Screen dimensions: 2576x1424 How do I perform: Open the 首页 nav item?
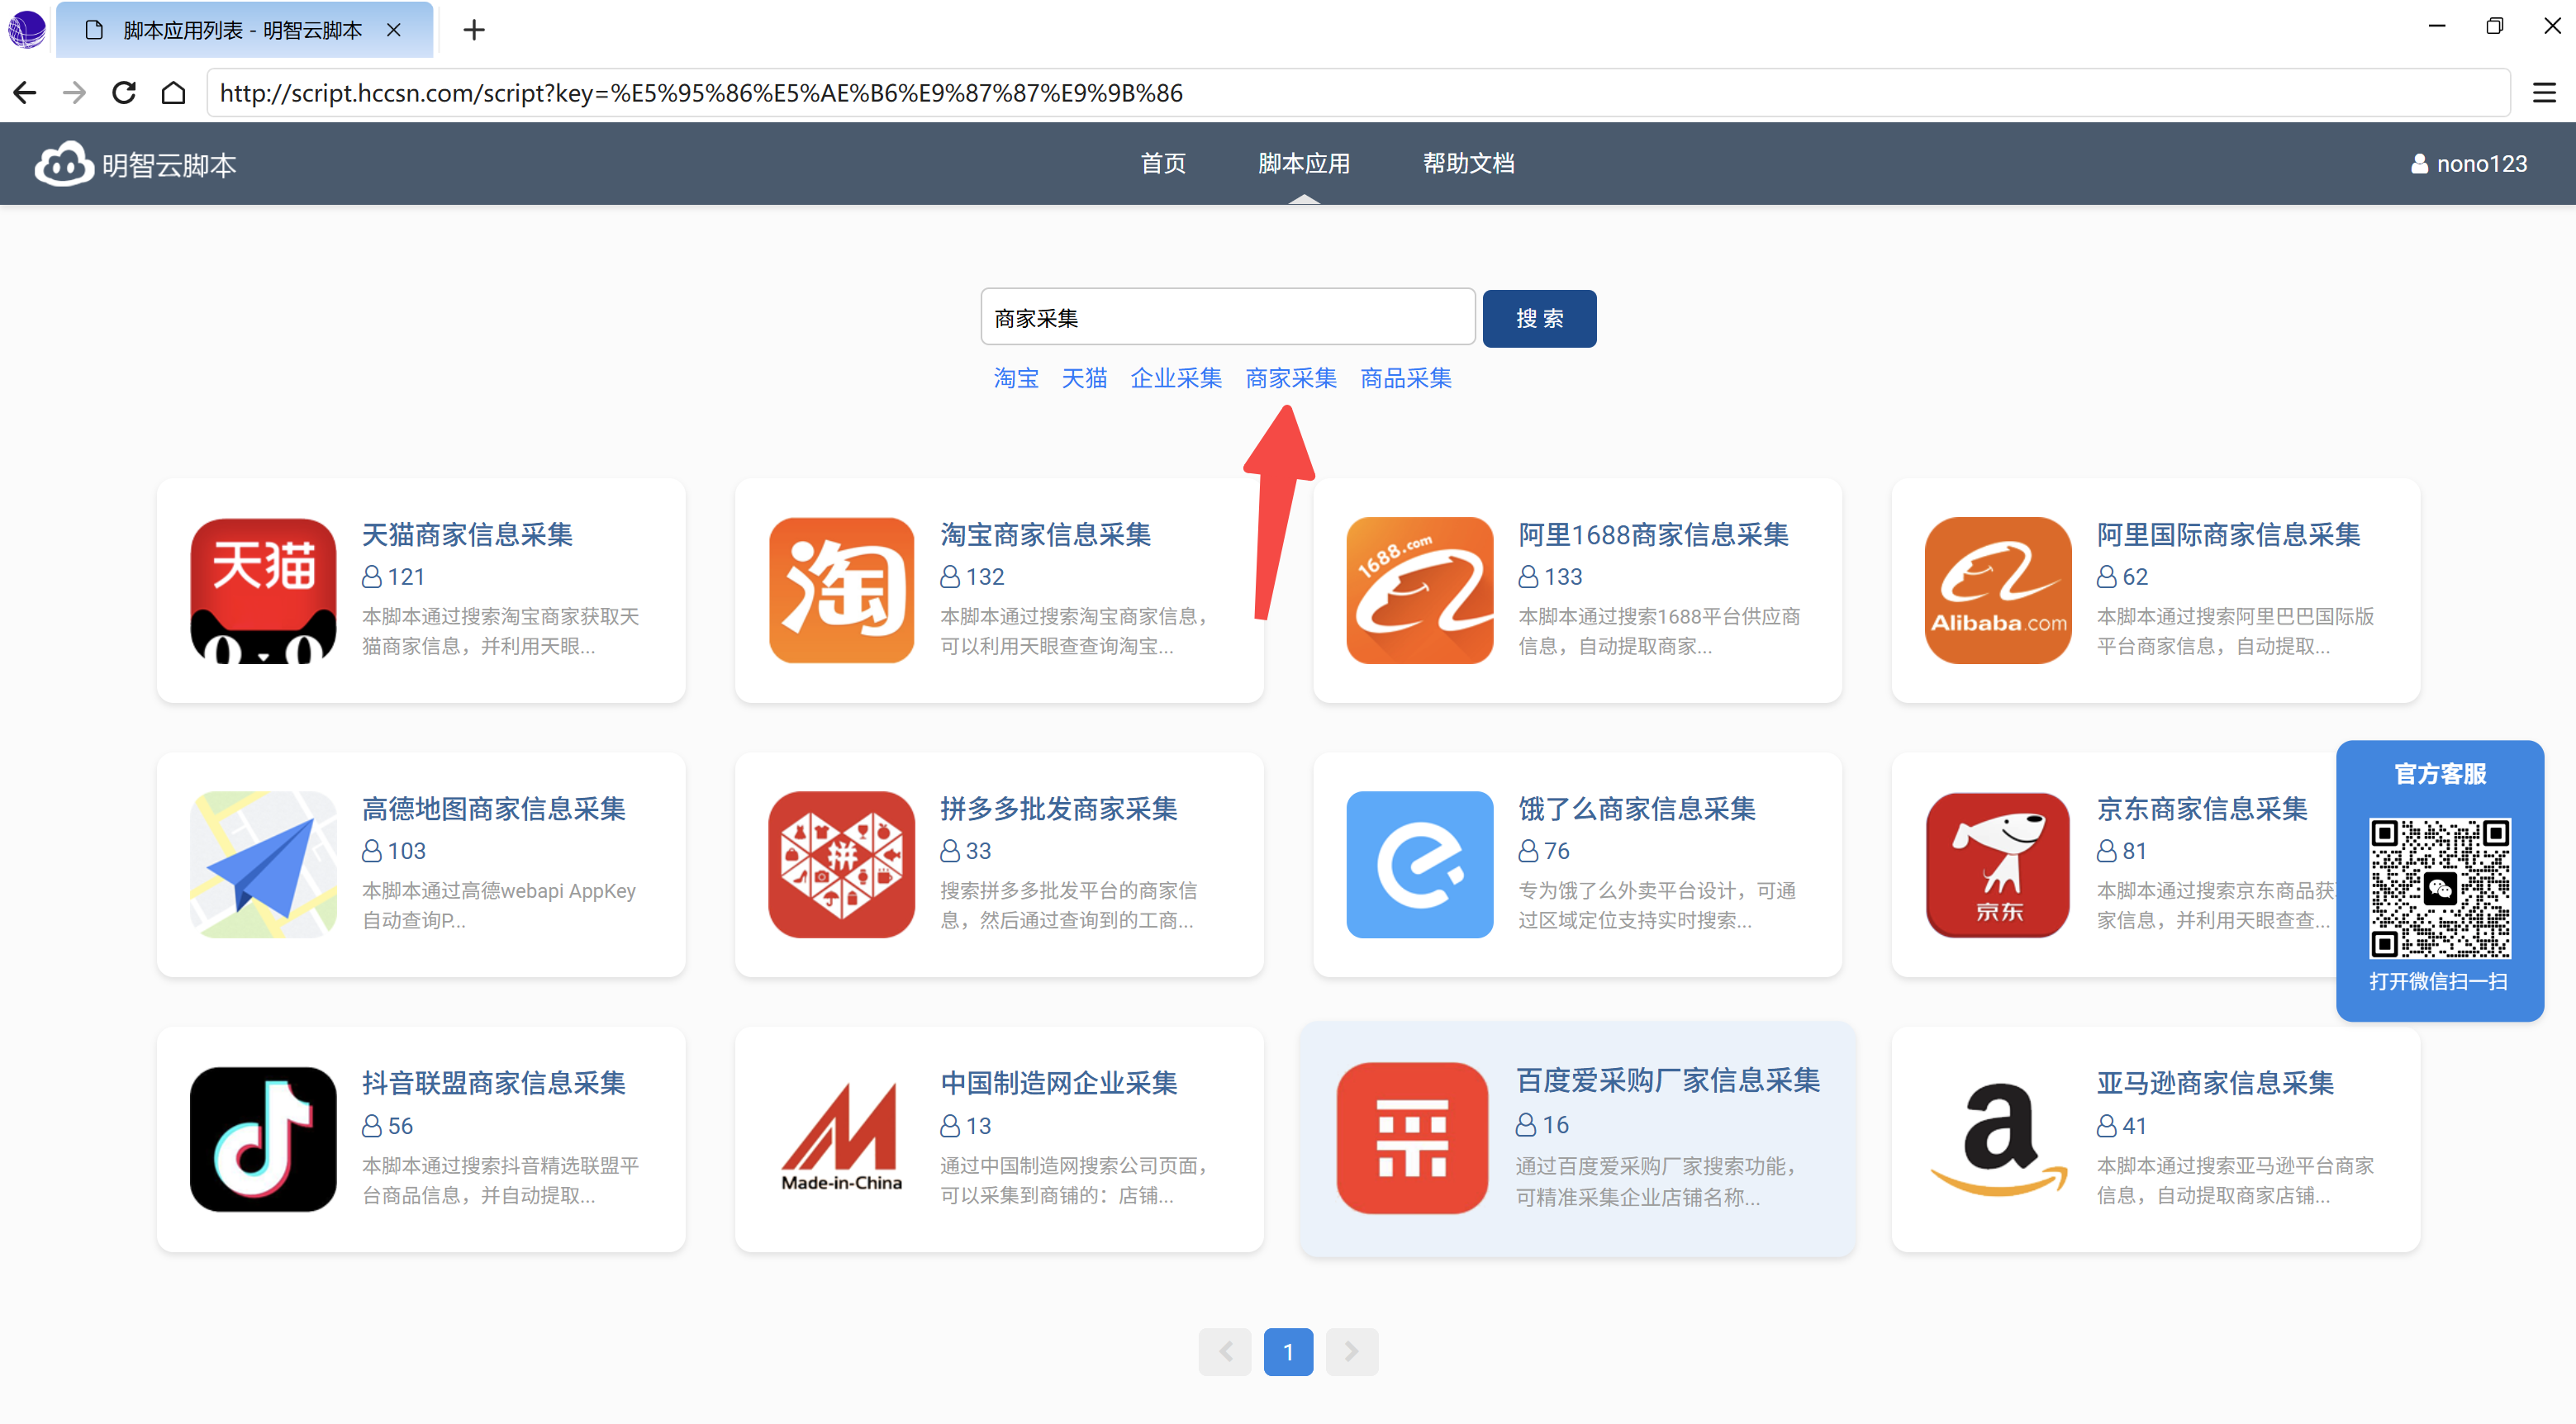[1163, 164]
